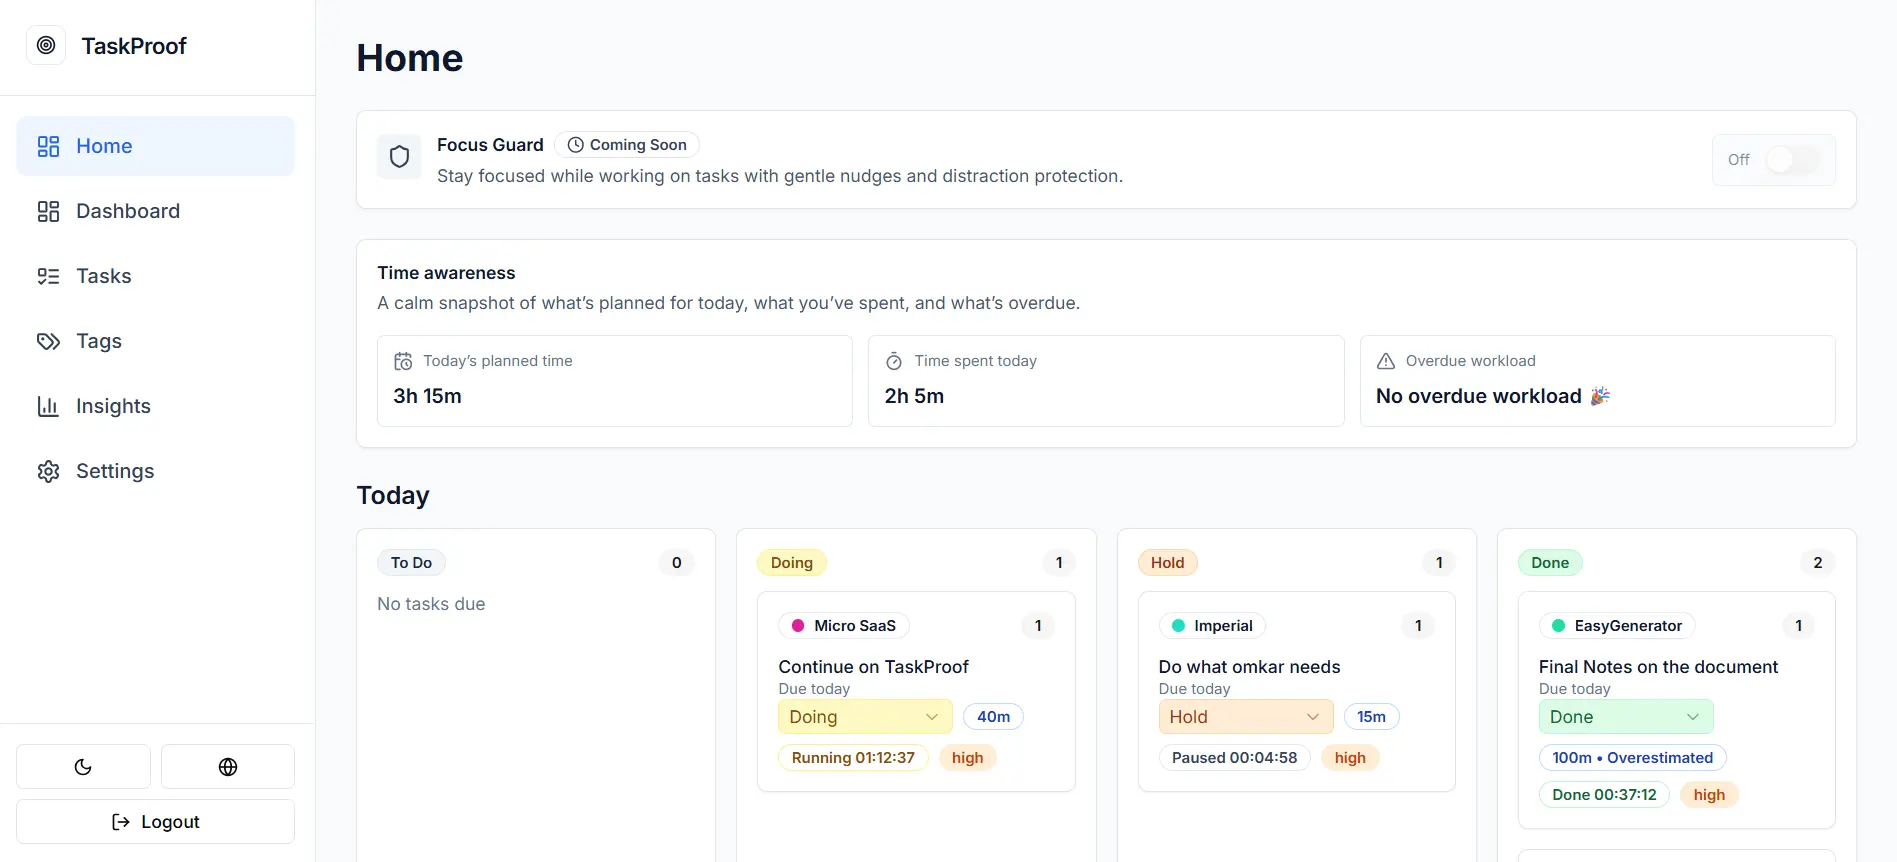
Task: Open Insights from the sidebar
Action: [x=156, y=406]
